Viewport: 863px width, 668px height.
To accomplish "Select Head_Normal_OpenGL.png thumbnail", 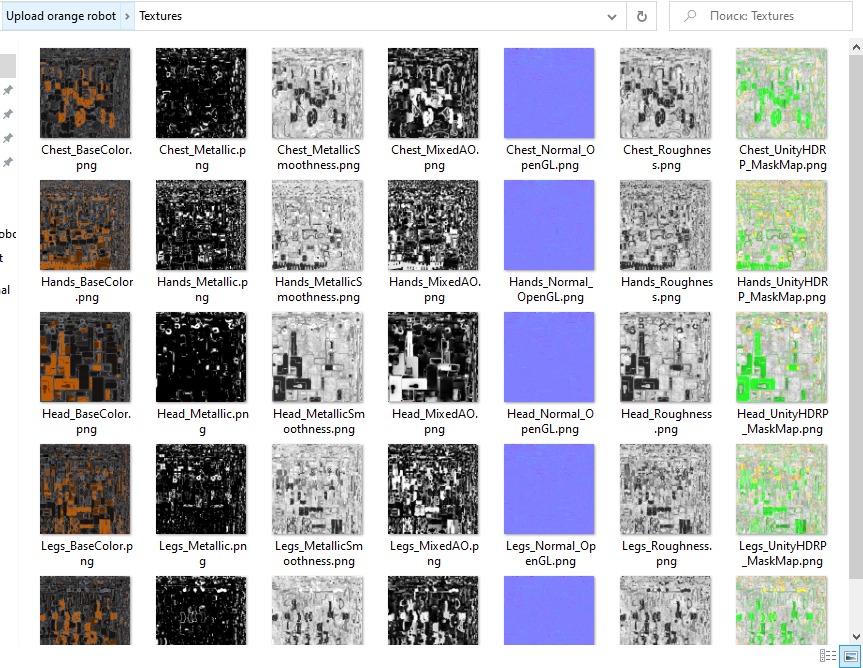I will point(549,357).
